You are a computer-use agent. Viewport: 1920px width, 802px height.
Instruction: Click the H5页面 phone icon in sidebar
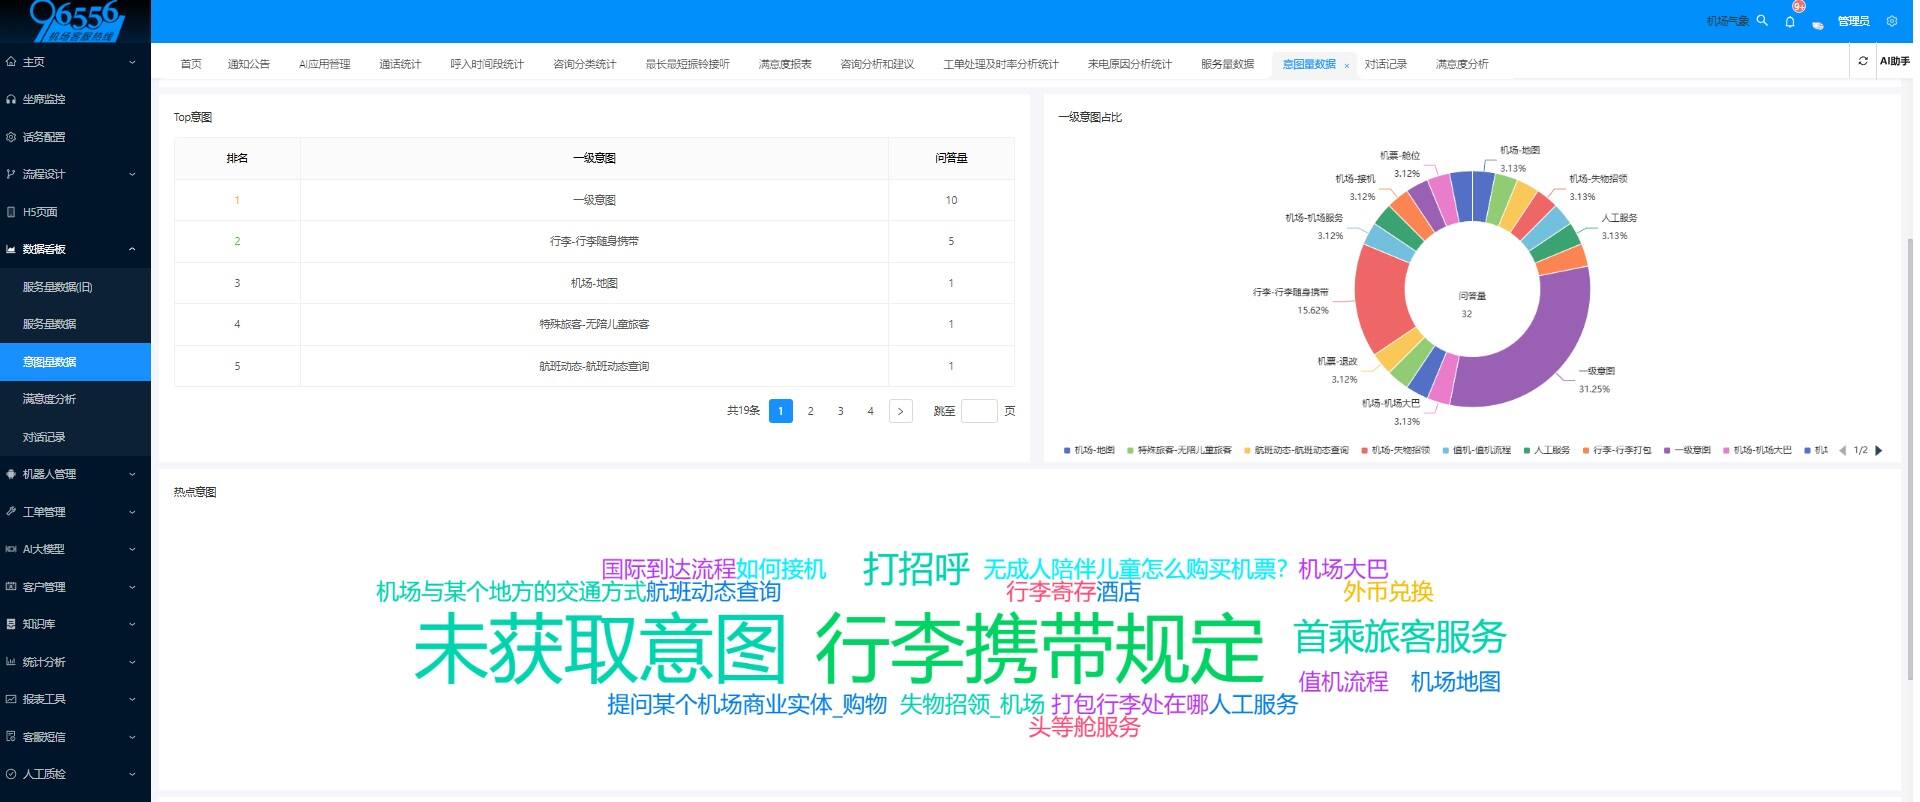(x=11, y=212)
